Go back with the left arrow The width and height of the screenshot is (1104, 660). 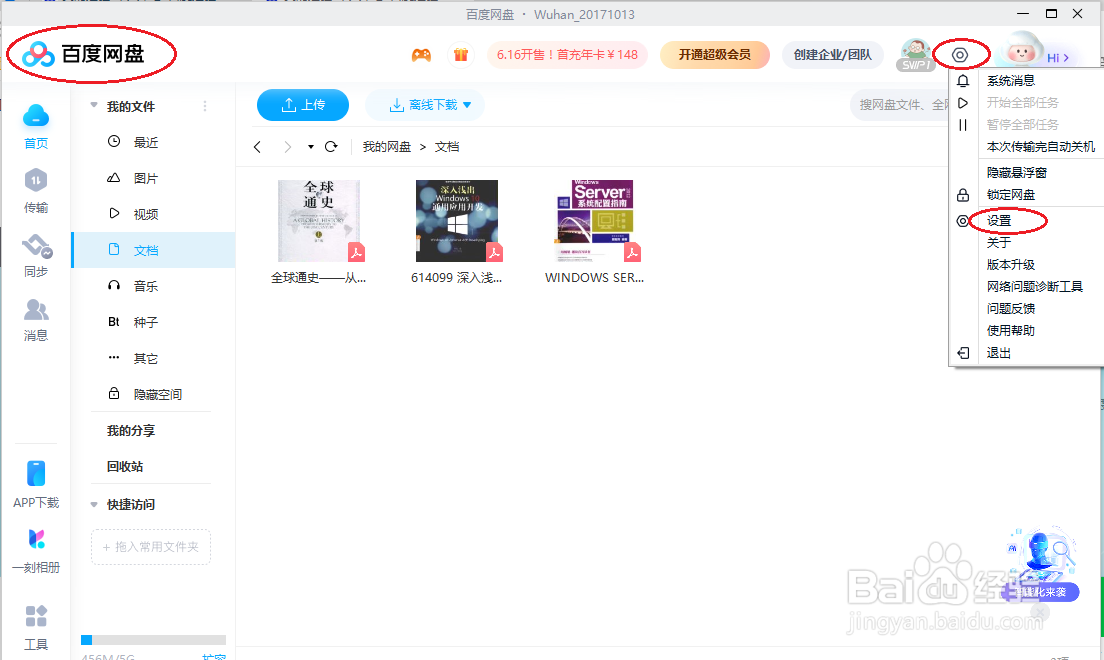(x=258, y=147)
